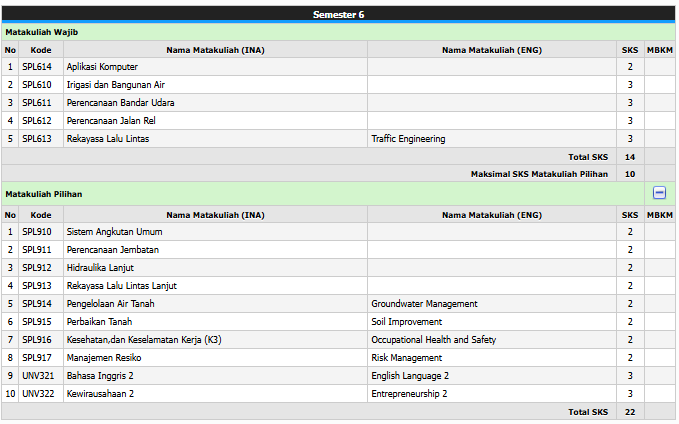
Task: Click the Maksimal SKS Matakuliah Pilihan label
Action: pos(539,174)
